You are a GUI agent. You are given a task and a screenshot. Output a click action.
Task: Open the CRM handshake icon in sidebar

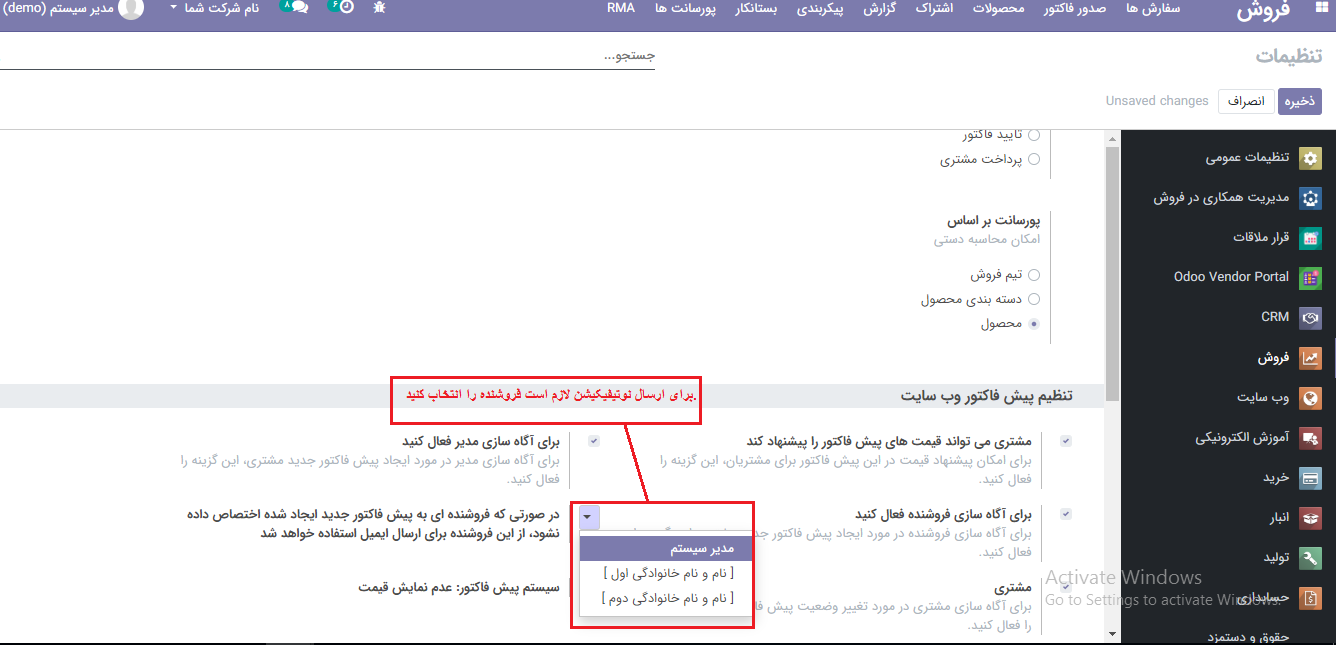(x=1310, y=317)
